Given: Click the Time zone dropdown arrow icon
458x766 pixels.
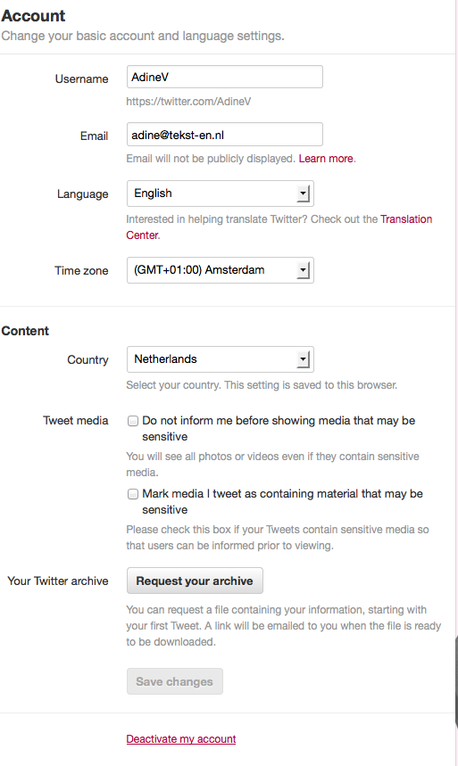Looking at the screenshot, I should (x=303, y=270).
